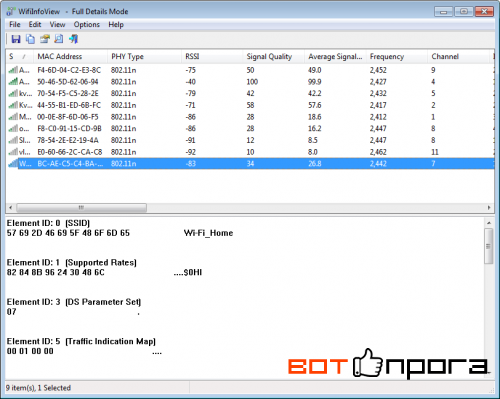The image size is (500, 399).
Task: Select MAC address 70-54-F5-C5-28-2E
Action: (68, 93)
